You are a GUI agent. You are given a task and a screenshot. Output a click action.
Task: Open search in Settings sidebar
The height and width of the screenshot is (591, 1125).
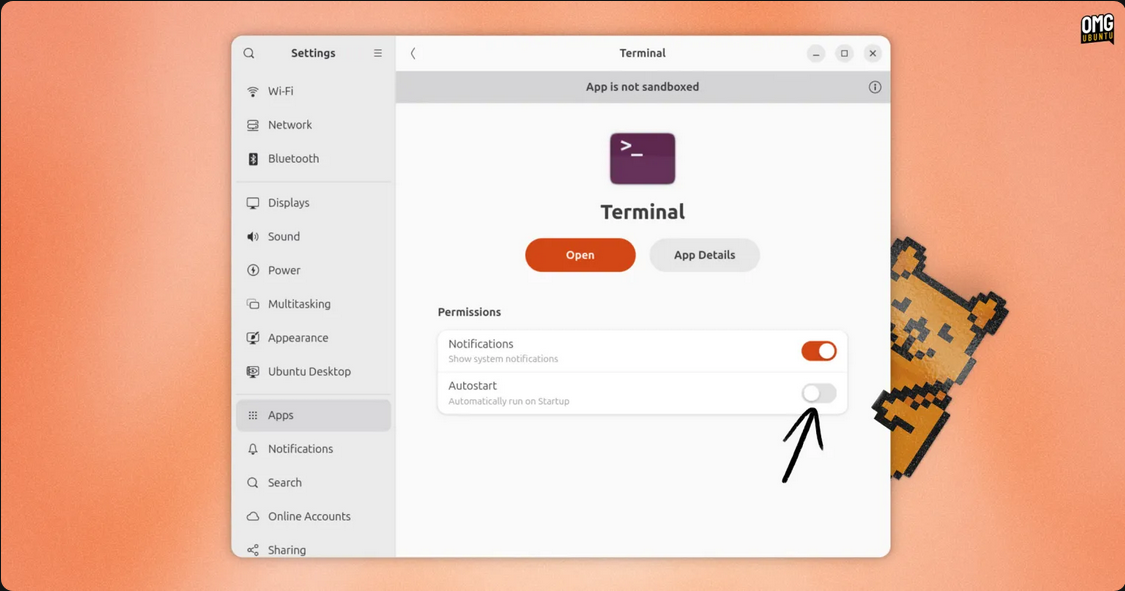click(249, 53)
